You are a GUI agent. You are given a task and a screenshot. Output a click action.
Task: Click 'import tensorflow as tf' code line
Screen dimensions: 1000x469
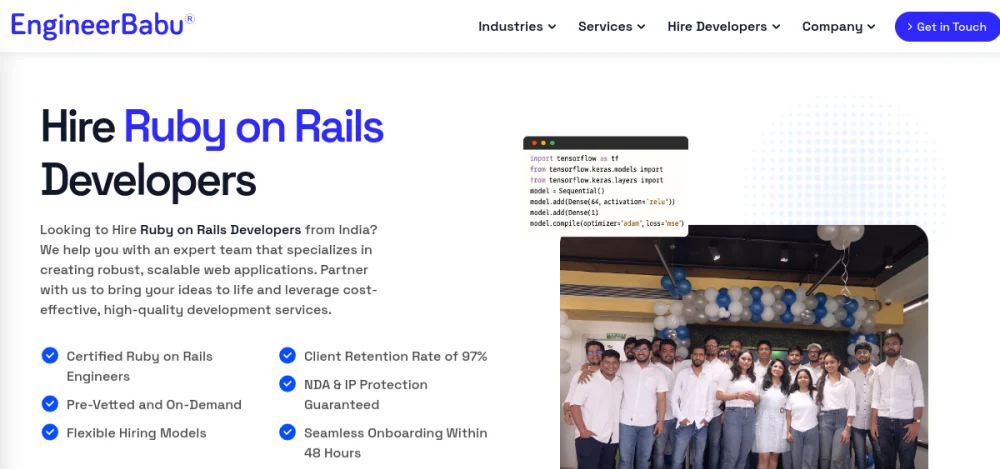(x=574, y=158)
